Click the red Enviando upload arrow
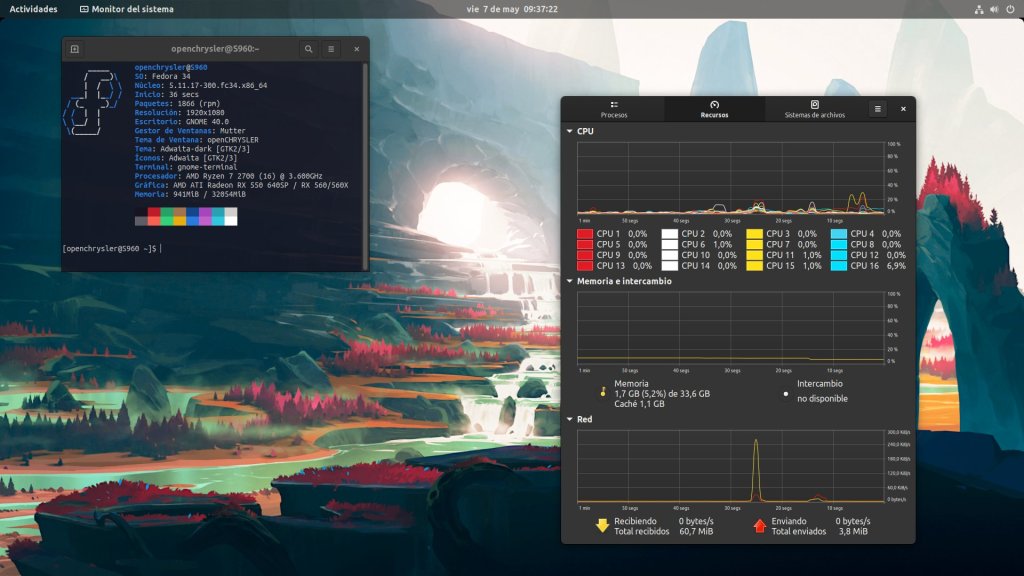Image resolution: width=1024 pixels, height=576 pixels. (x=759, y=526)
